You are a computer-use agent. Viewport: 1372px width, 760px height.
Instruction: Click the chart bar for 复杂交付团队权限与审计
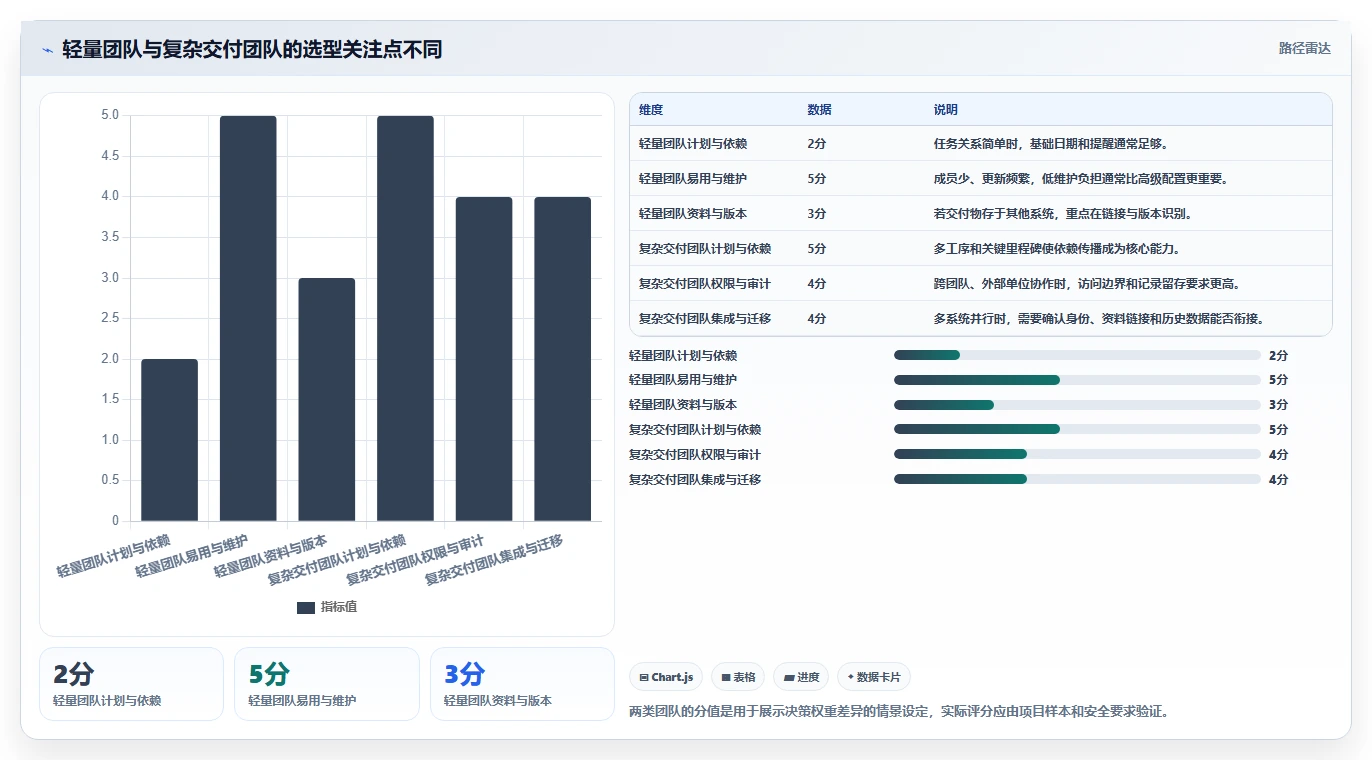484,359
